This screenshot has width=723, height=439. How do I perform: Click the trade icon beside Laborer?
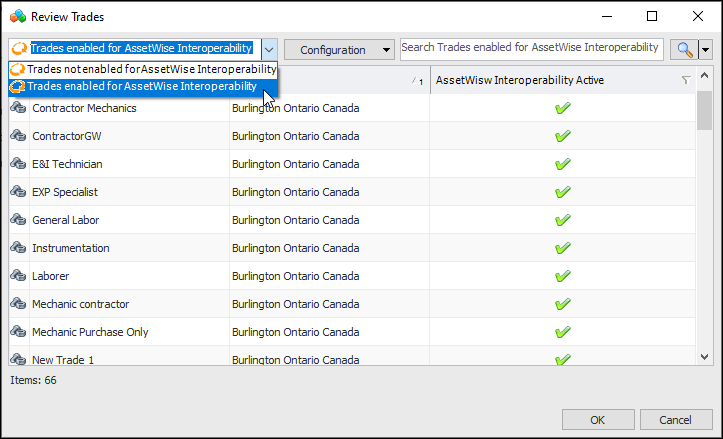tap(18, 276)
